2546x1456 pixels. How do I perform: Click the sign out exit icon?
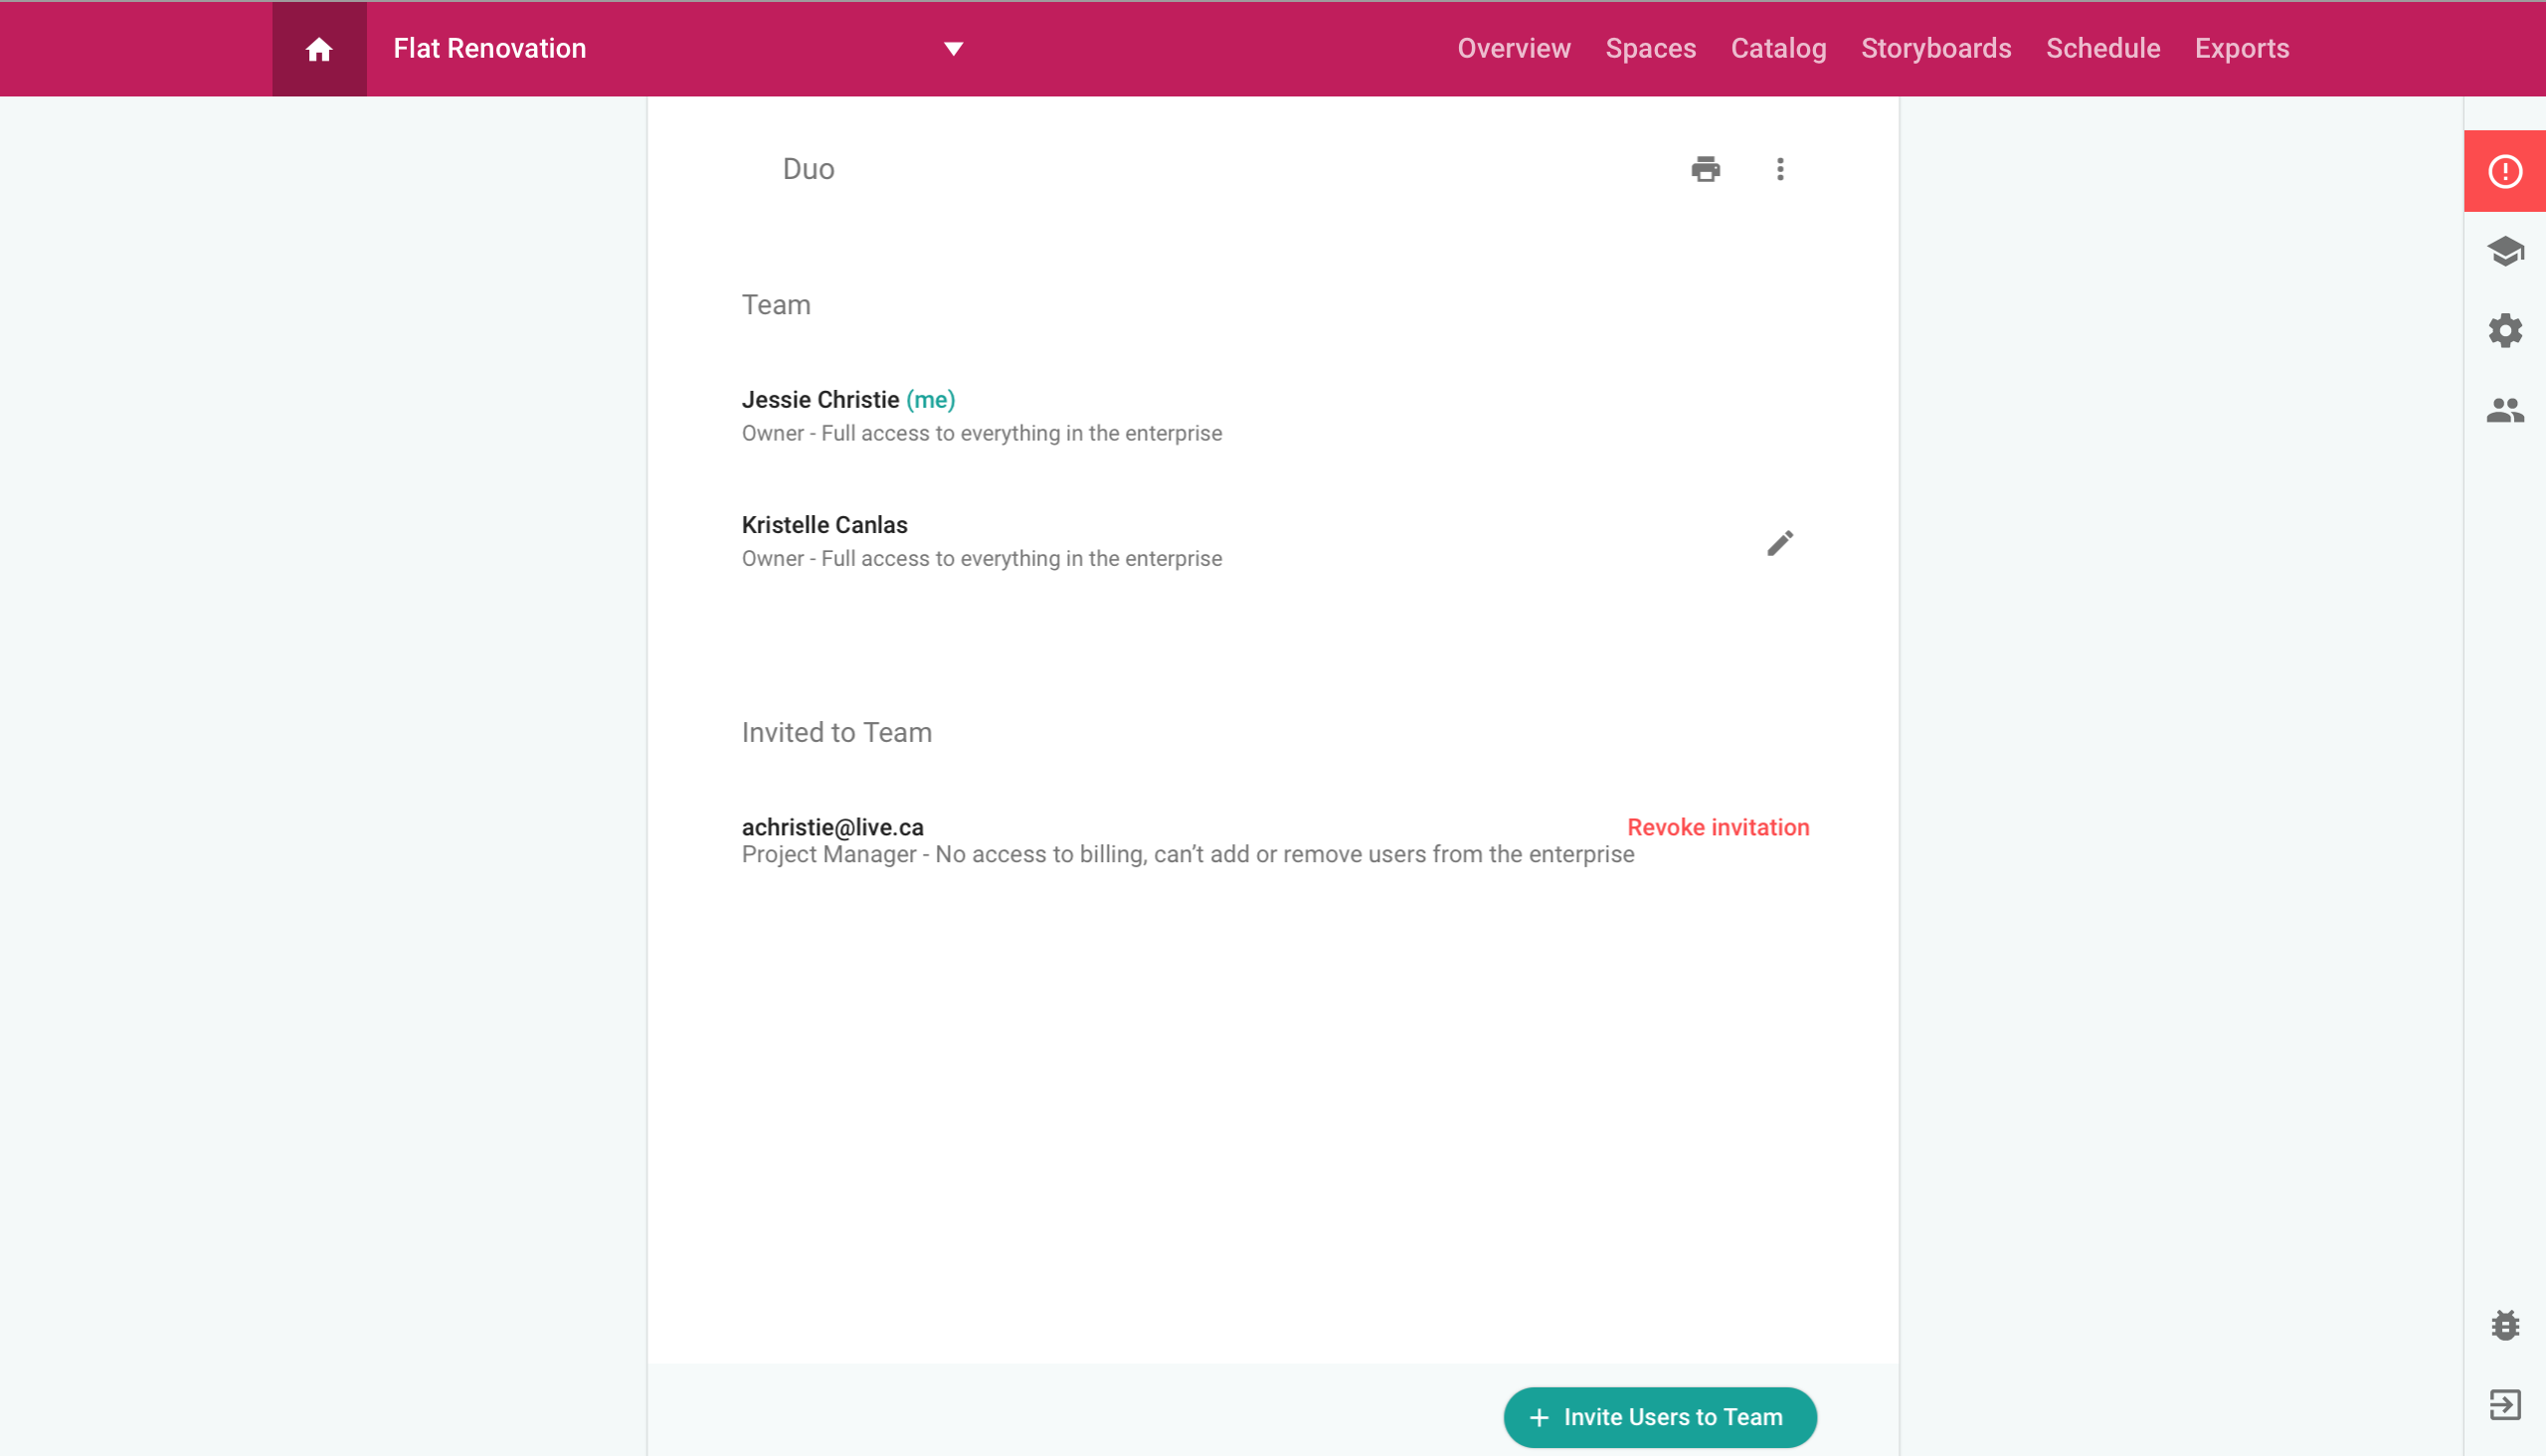point(2504,1404)
